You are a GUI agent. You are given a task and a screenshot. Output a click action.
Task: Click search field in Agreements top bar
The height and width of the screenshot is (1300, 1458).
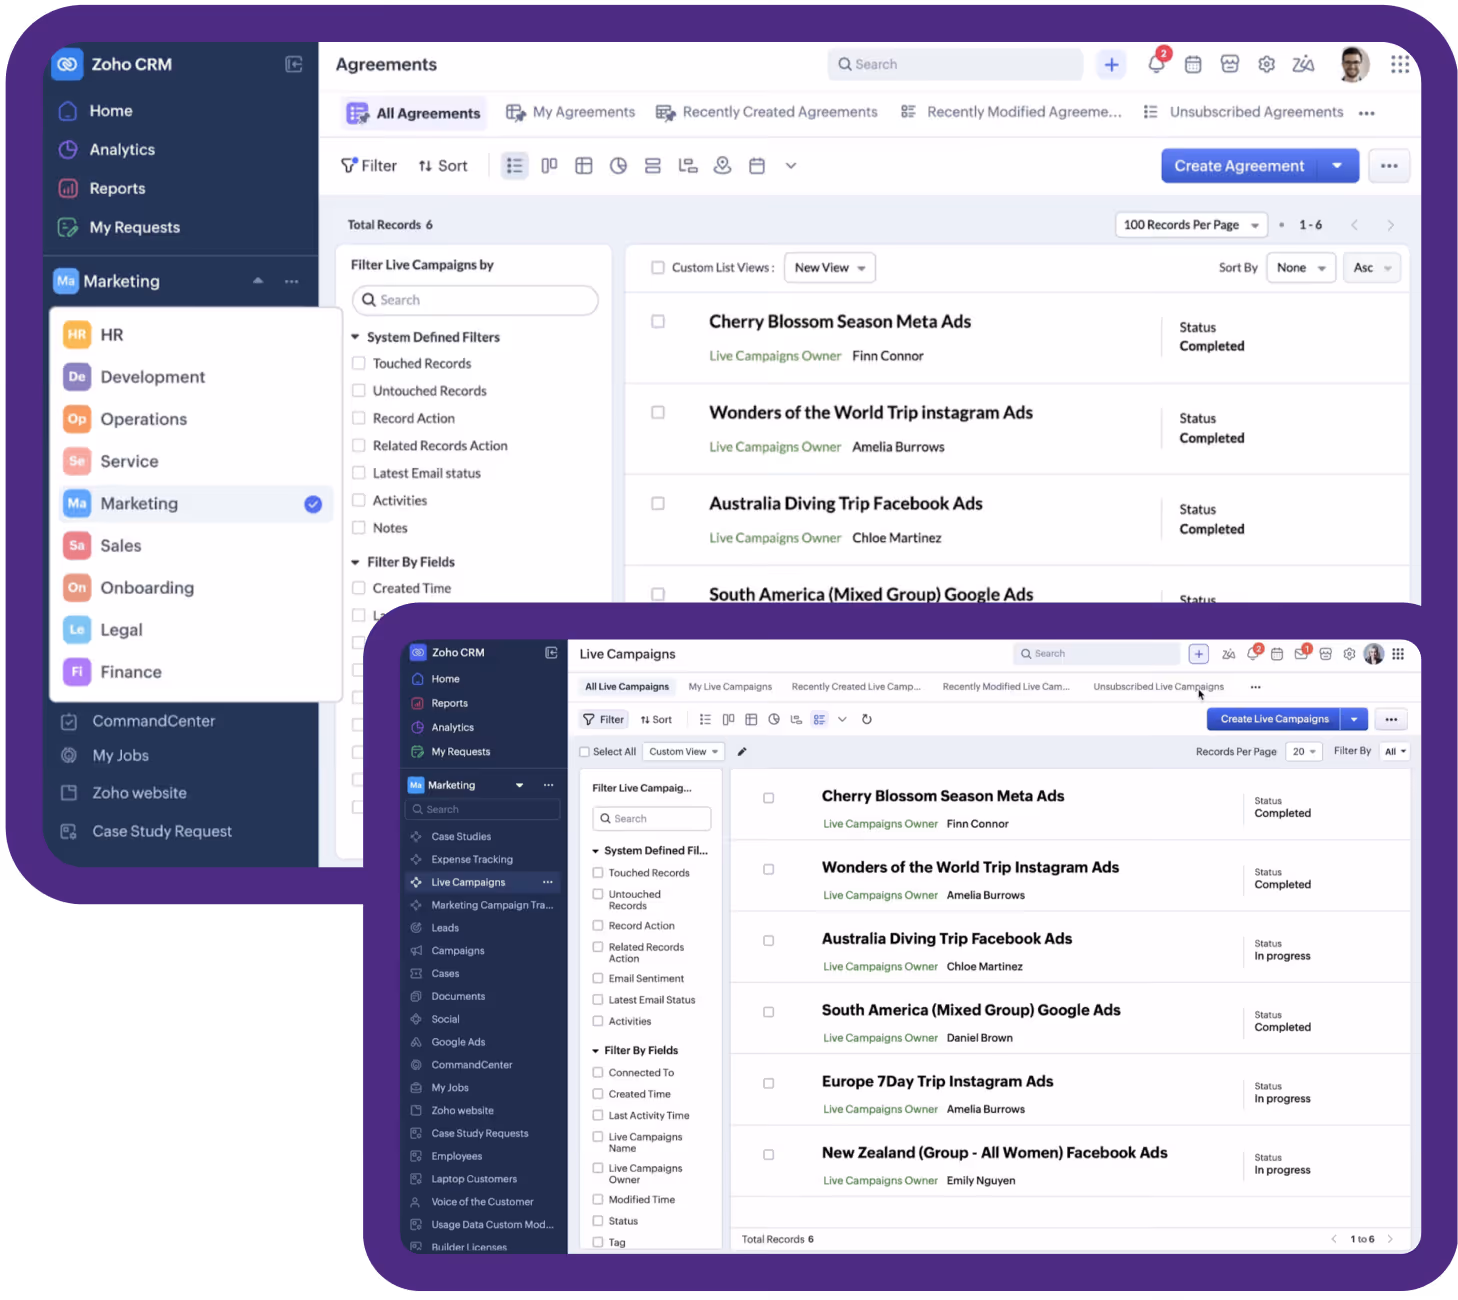(x=955, y=64)
